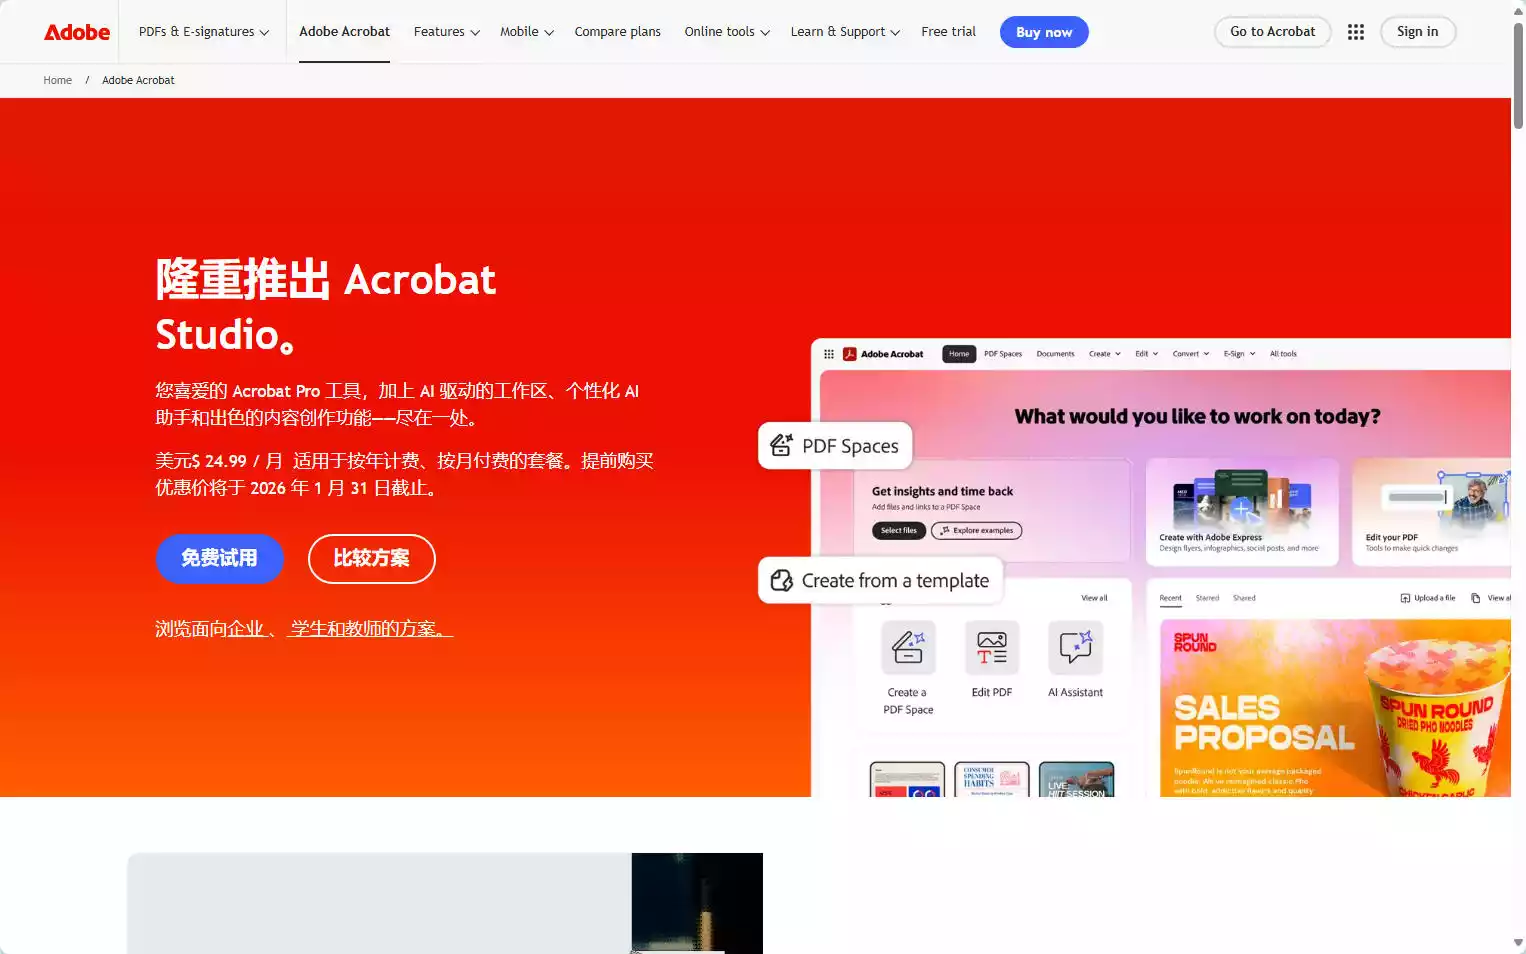Click the Buy now button
This screenshot has height=954, width=1526.
point(1044,32)
